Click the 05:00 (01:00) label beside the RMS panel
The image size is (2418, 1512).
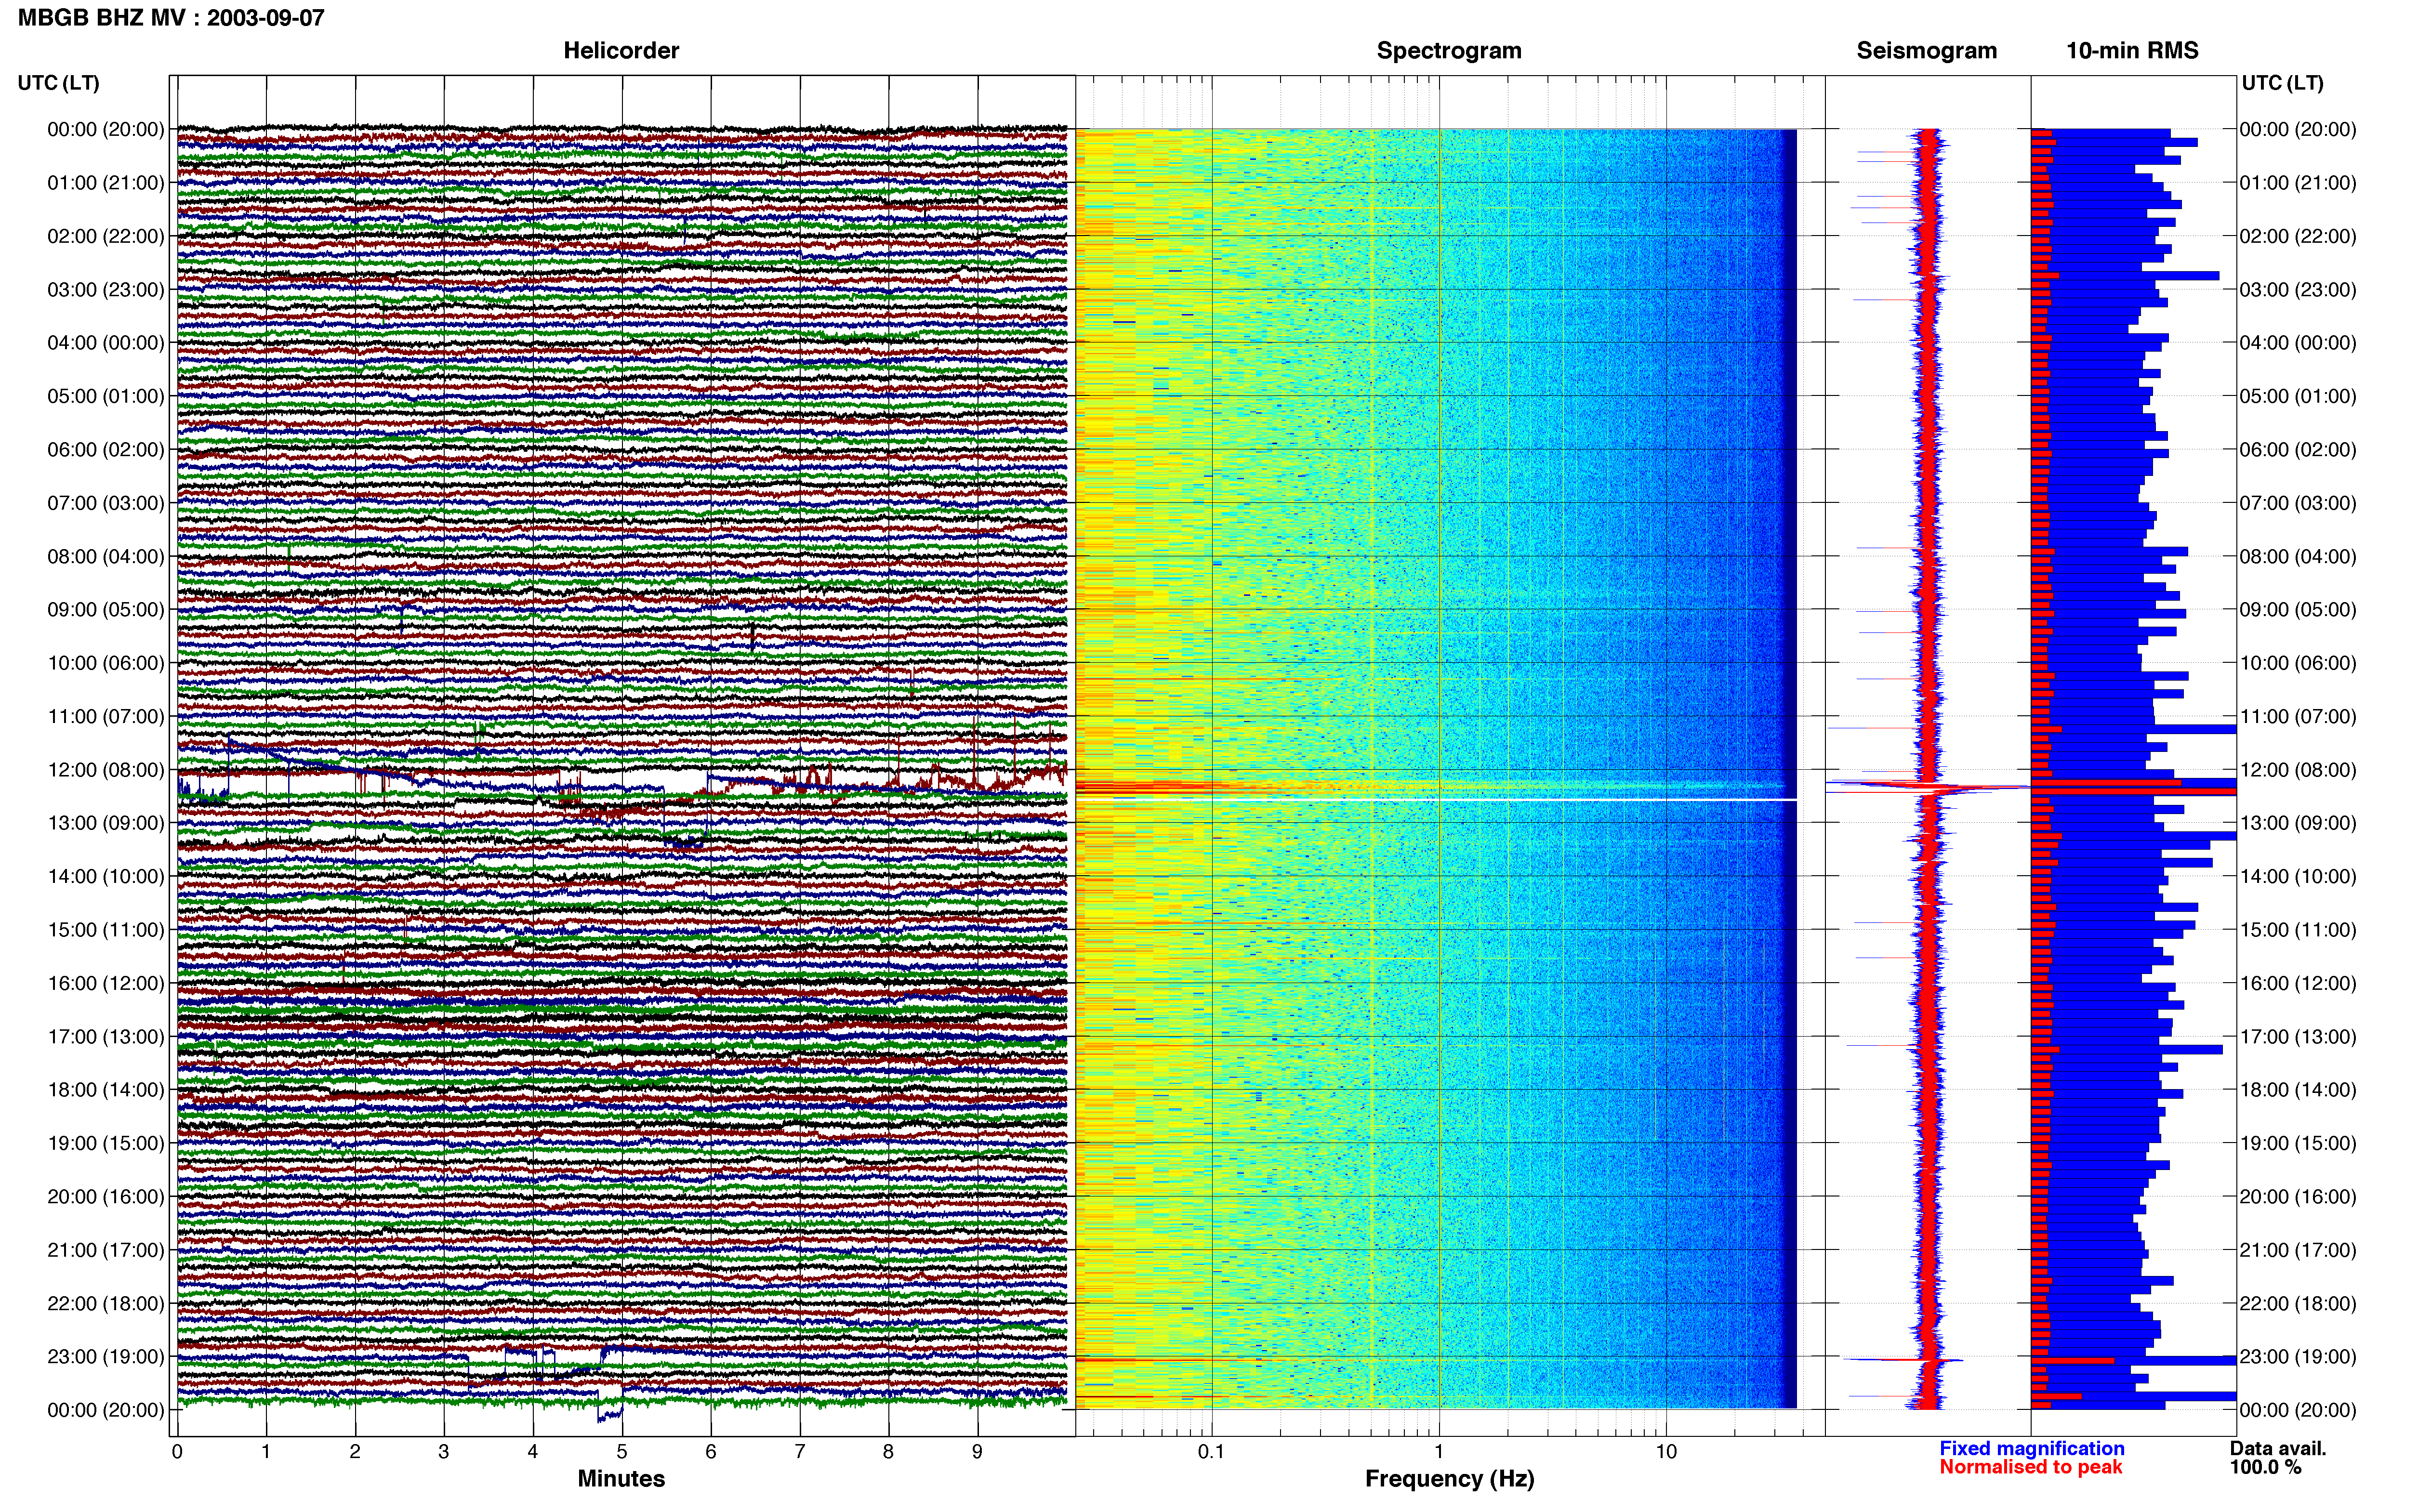pos(2298,396)
